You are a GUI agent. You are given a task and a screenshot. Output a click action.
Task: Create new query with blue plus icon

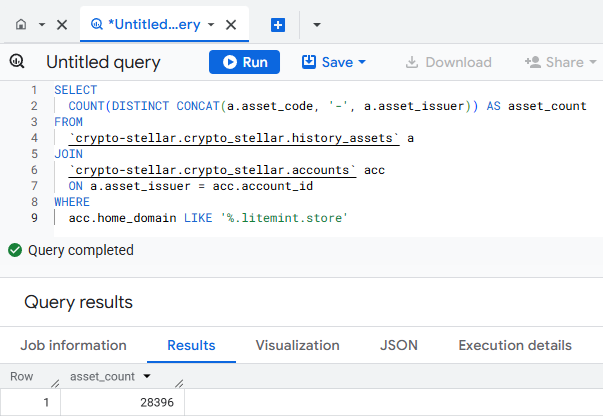278,25
